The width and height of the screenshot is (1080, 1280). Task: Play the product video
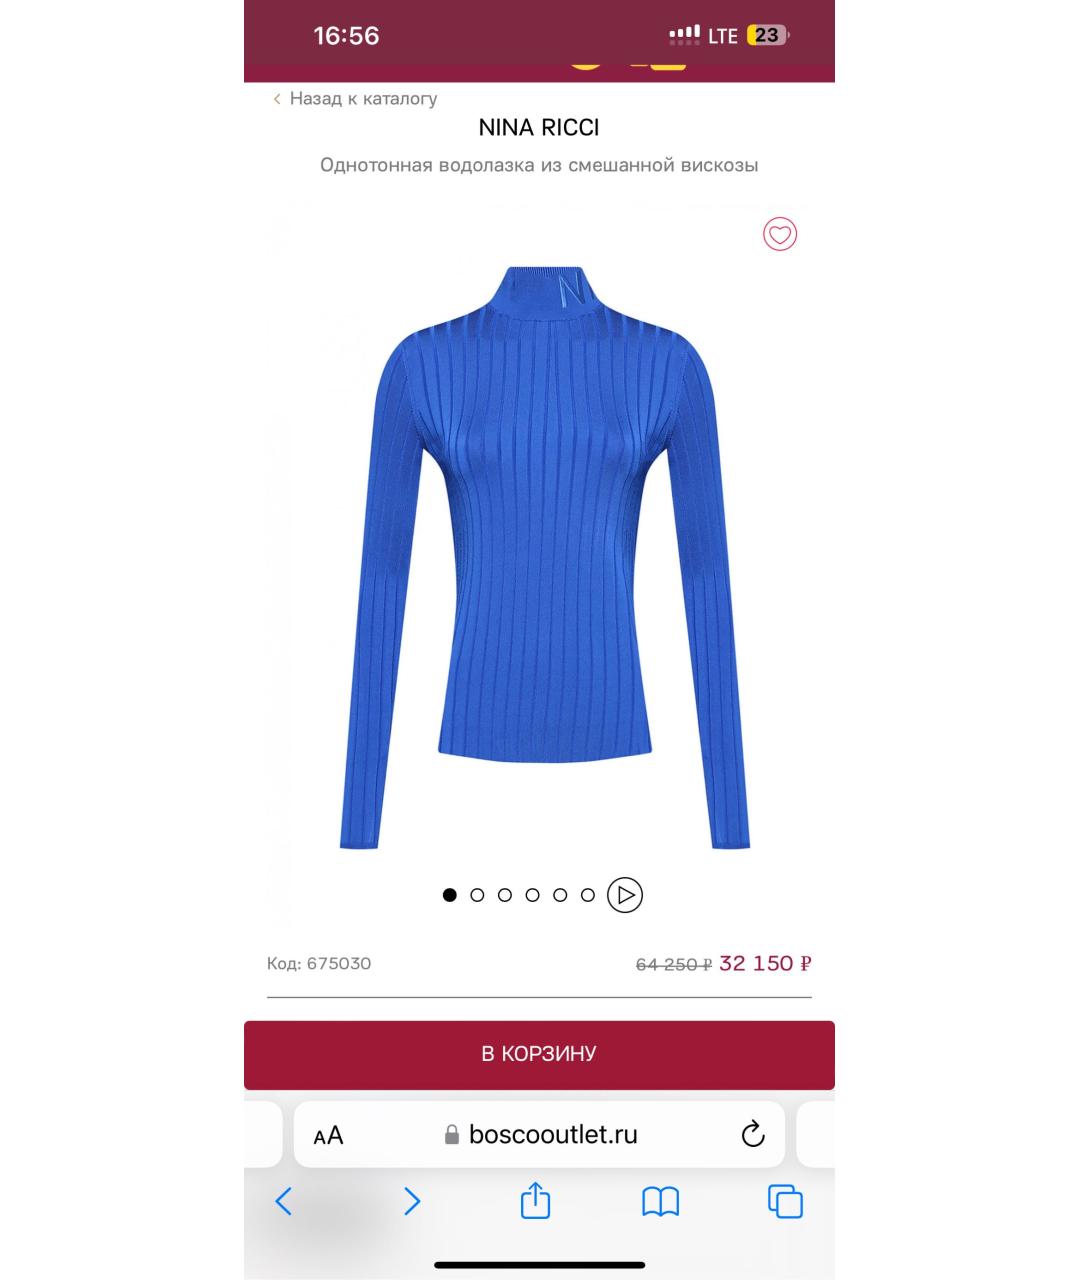pyautogui.click(x=625, y=895)
